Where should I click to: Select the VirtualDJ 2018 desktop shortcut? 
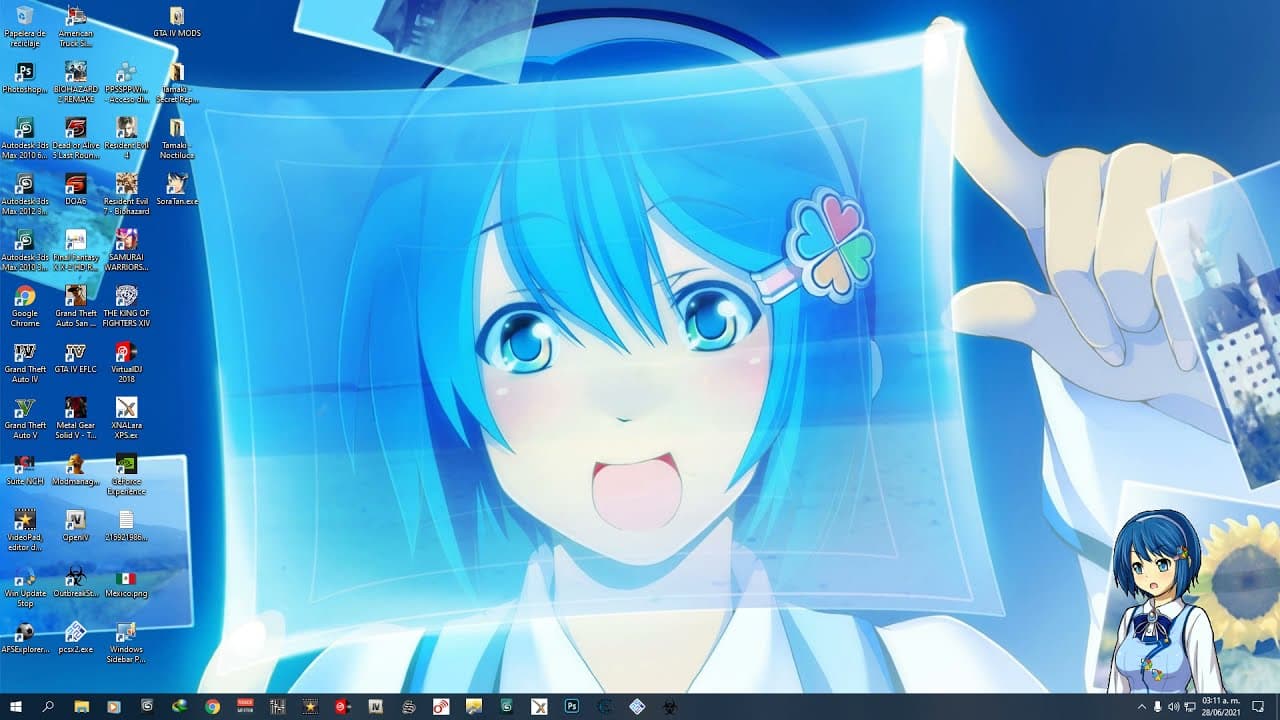[x=127, y=363]
